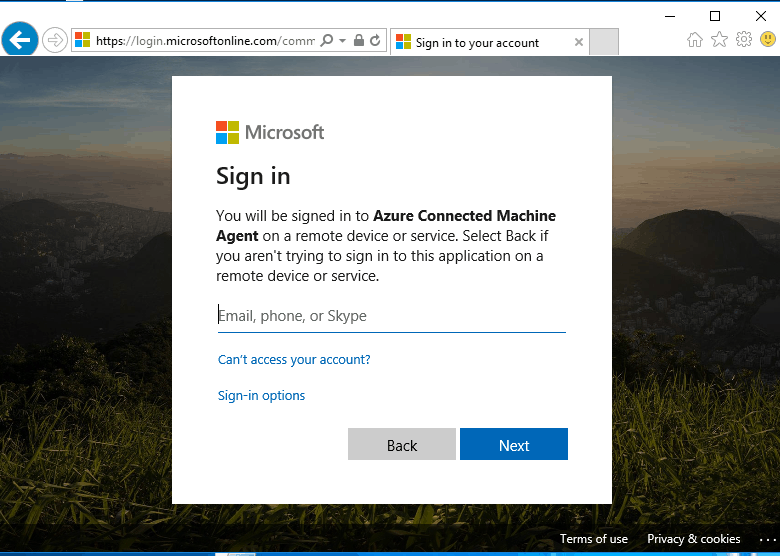Click the browser Back arrow button
Screen dimensions: 780x556
coord(20,40)
